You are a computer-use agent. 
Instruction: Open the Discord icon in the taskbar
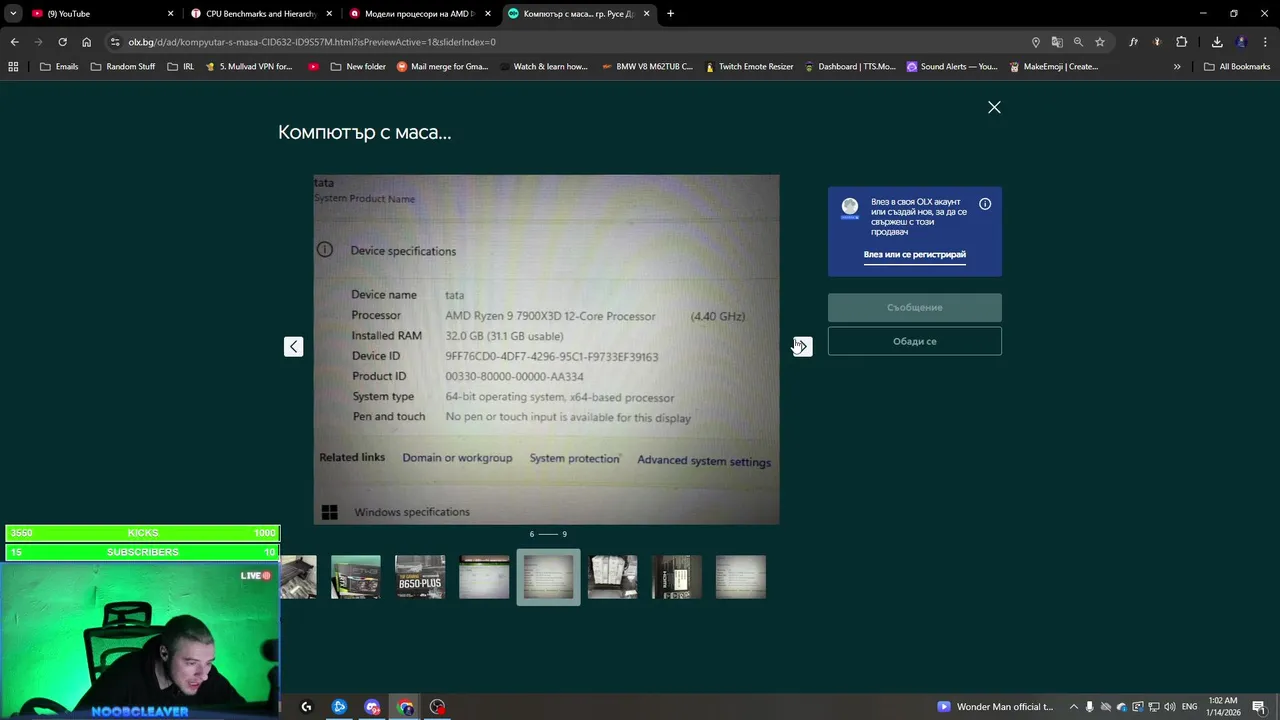click(372, 707)
